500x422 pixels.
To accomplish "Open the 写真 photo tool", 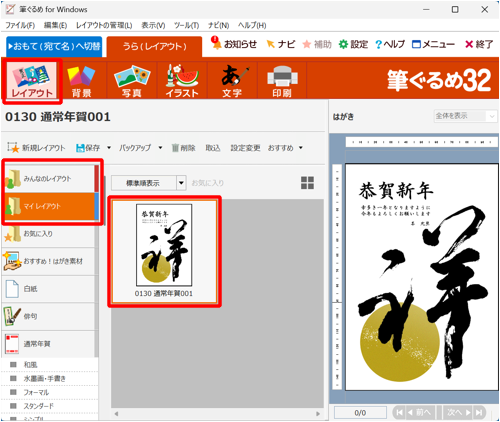I will pyautogui.click(x=132, y=80).
